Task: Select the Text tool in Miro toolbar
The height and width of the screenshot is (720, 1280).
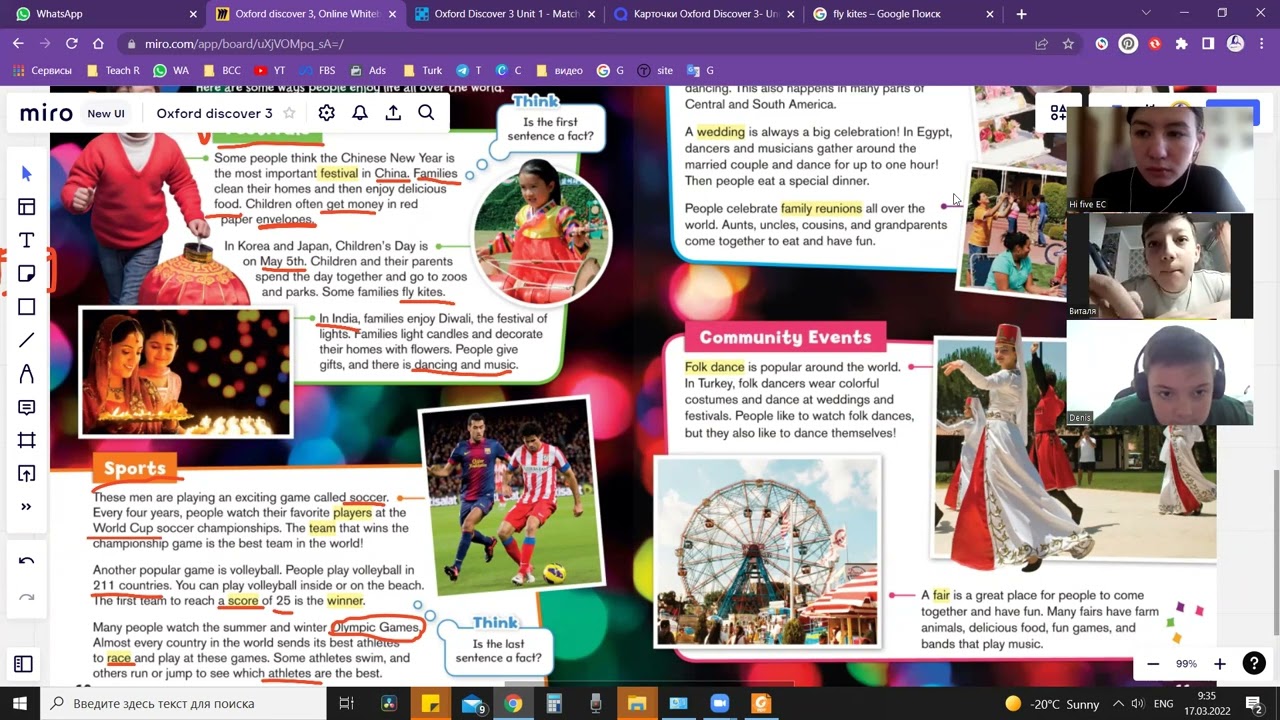Action: pyautogui.click(x=27, y=240)
